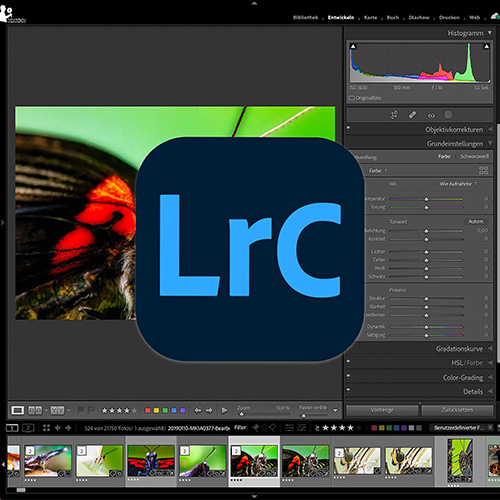Toggle Objektivkorrekturen panel switch
This screenshot has width=500, height=500.
tap(348, 128)
